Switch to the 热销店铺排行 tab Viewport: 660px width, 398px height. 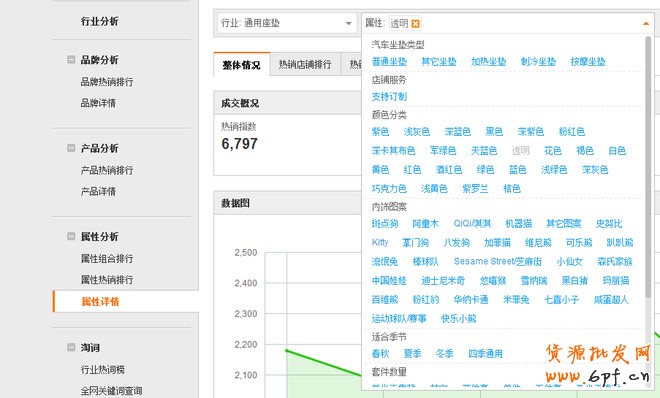(x=305, y=64)
